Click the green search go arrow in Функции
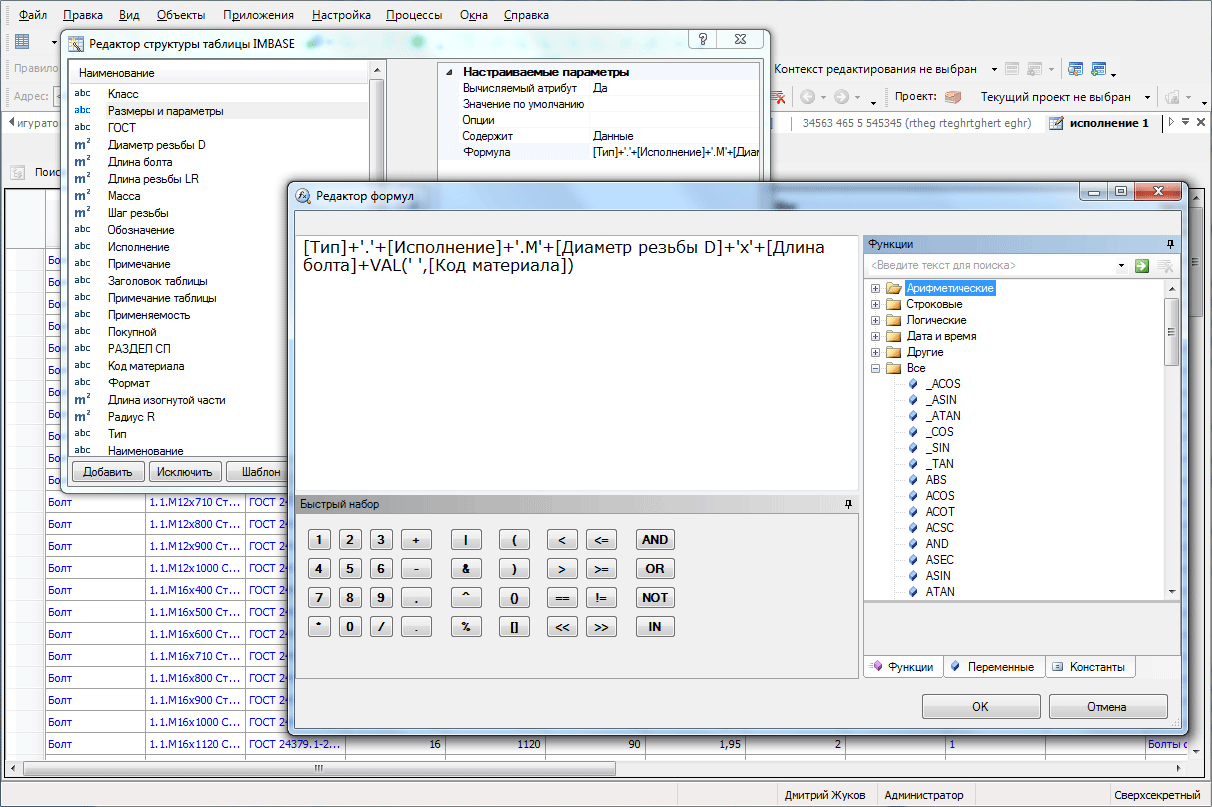The height and width of the screenshot is (807, 1212). [1142, 266]
